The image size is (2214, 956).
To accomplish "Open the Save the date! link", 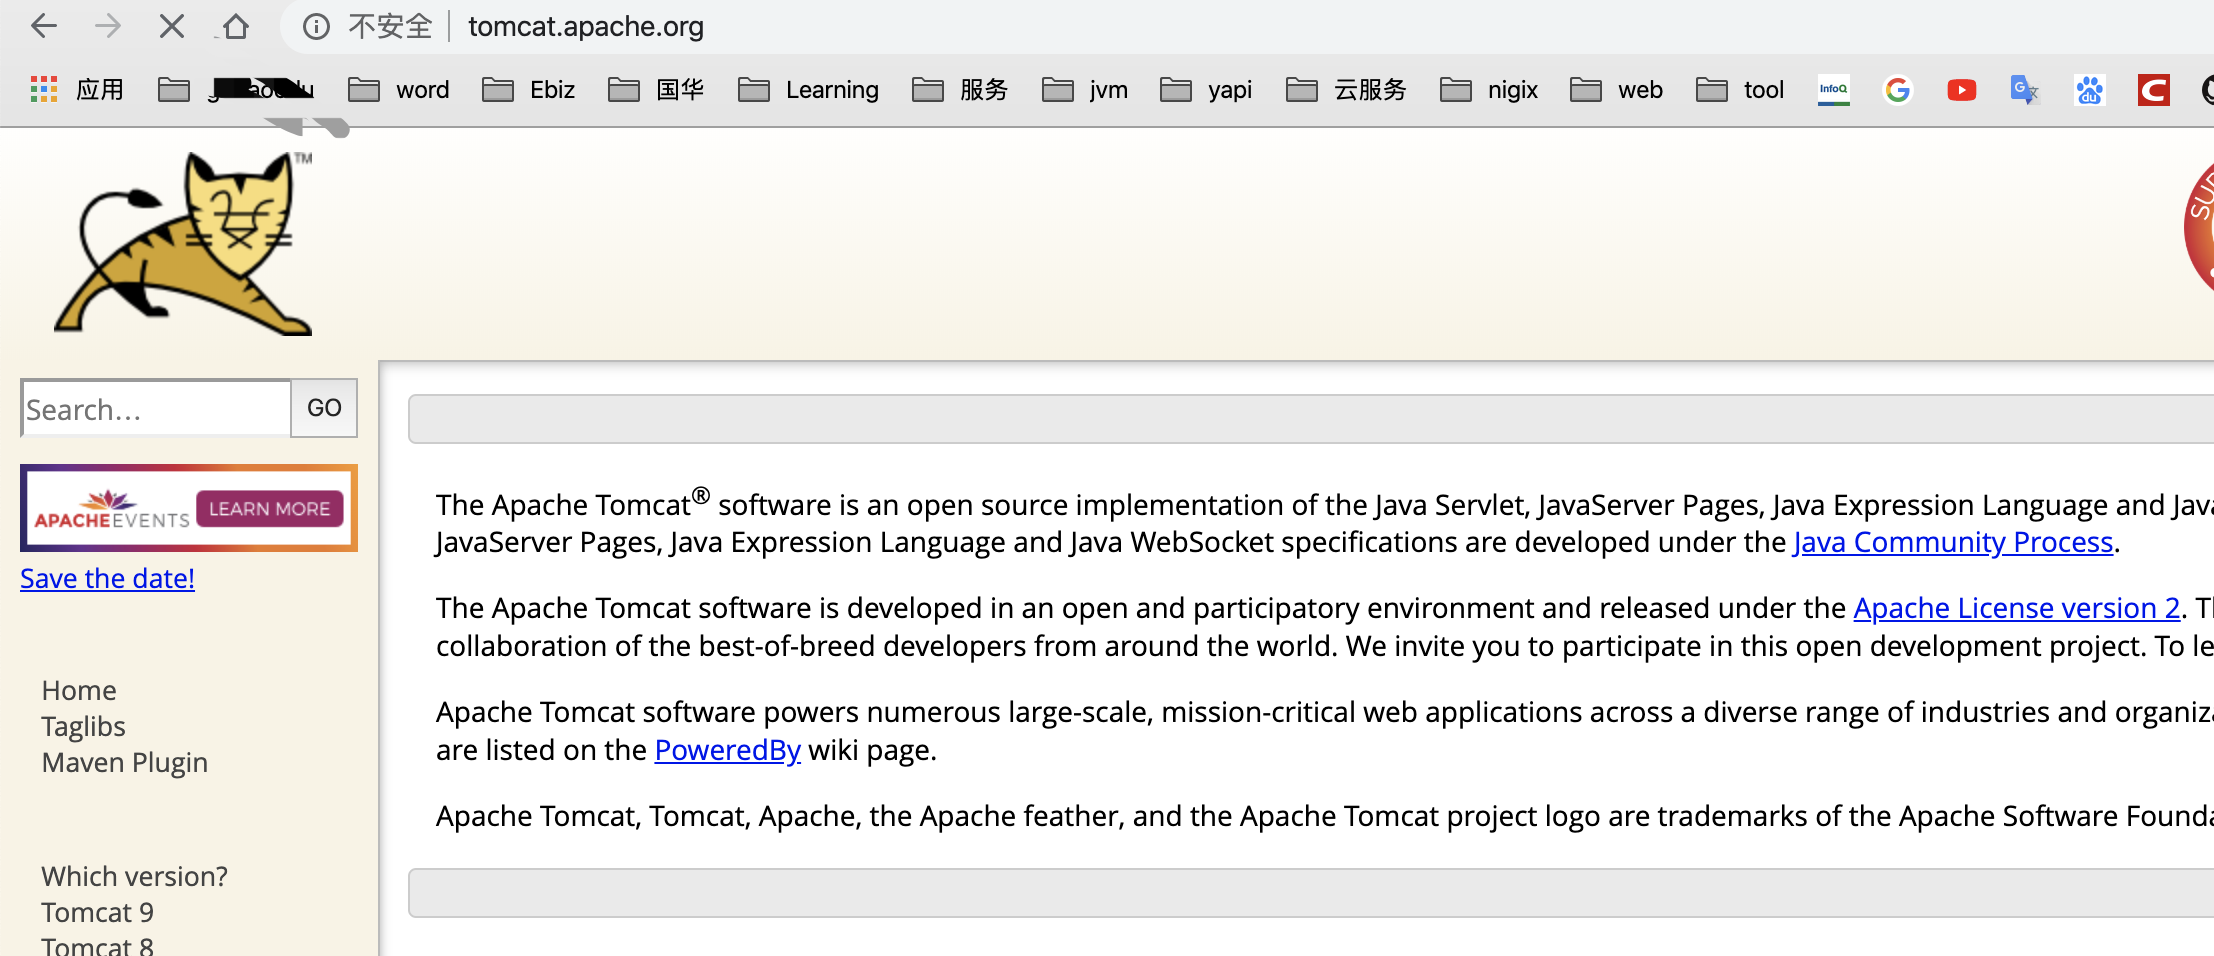I will click(107, 579).
